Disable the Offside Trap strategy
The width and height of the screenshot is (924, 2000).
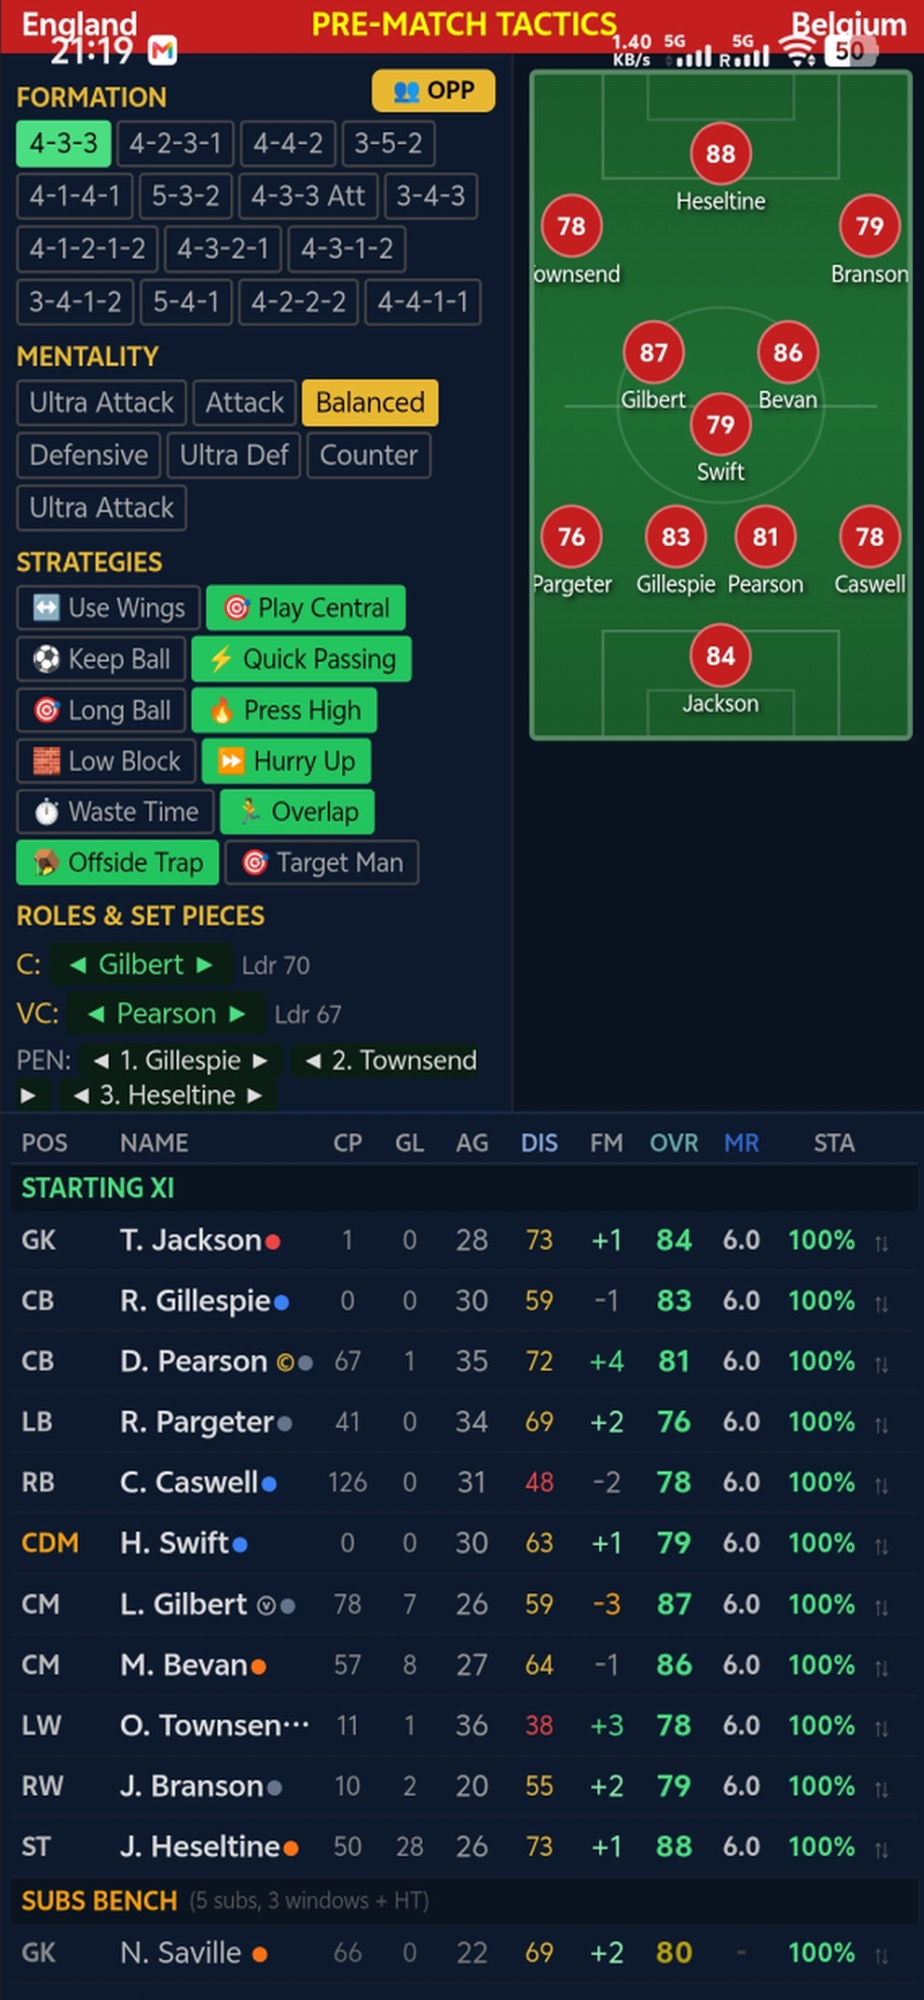[118, 863]
